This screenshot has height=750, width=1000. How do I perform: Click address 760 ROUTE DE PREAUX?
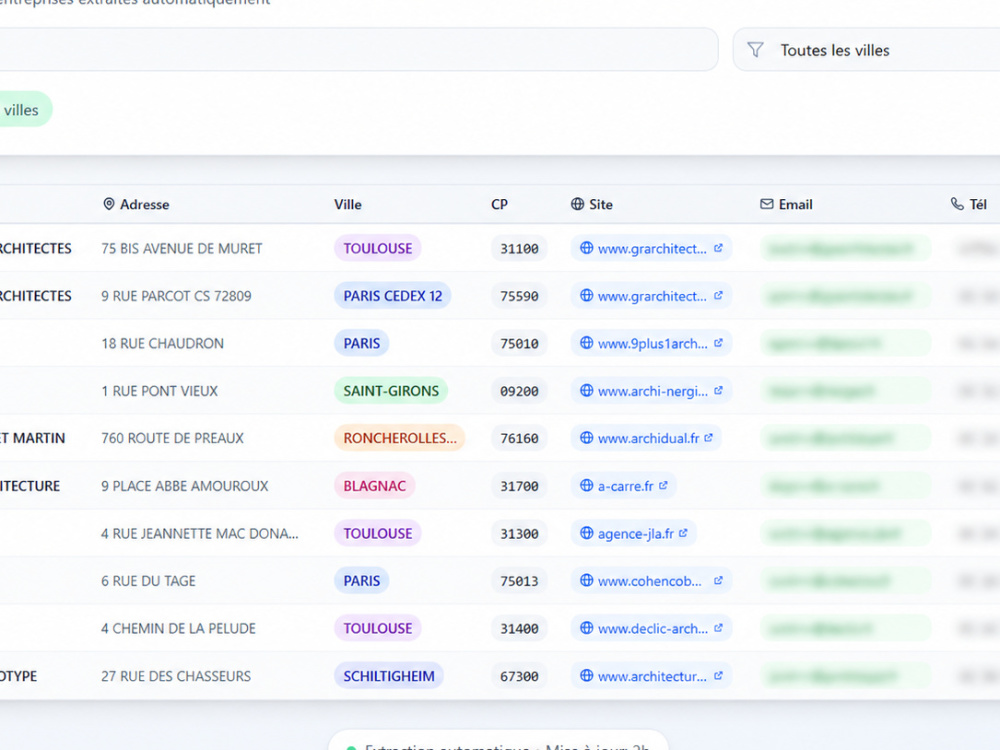point(172,438)
